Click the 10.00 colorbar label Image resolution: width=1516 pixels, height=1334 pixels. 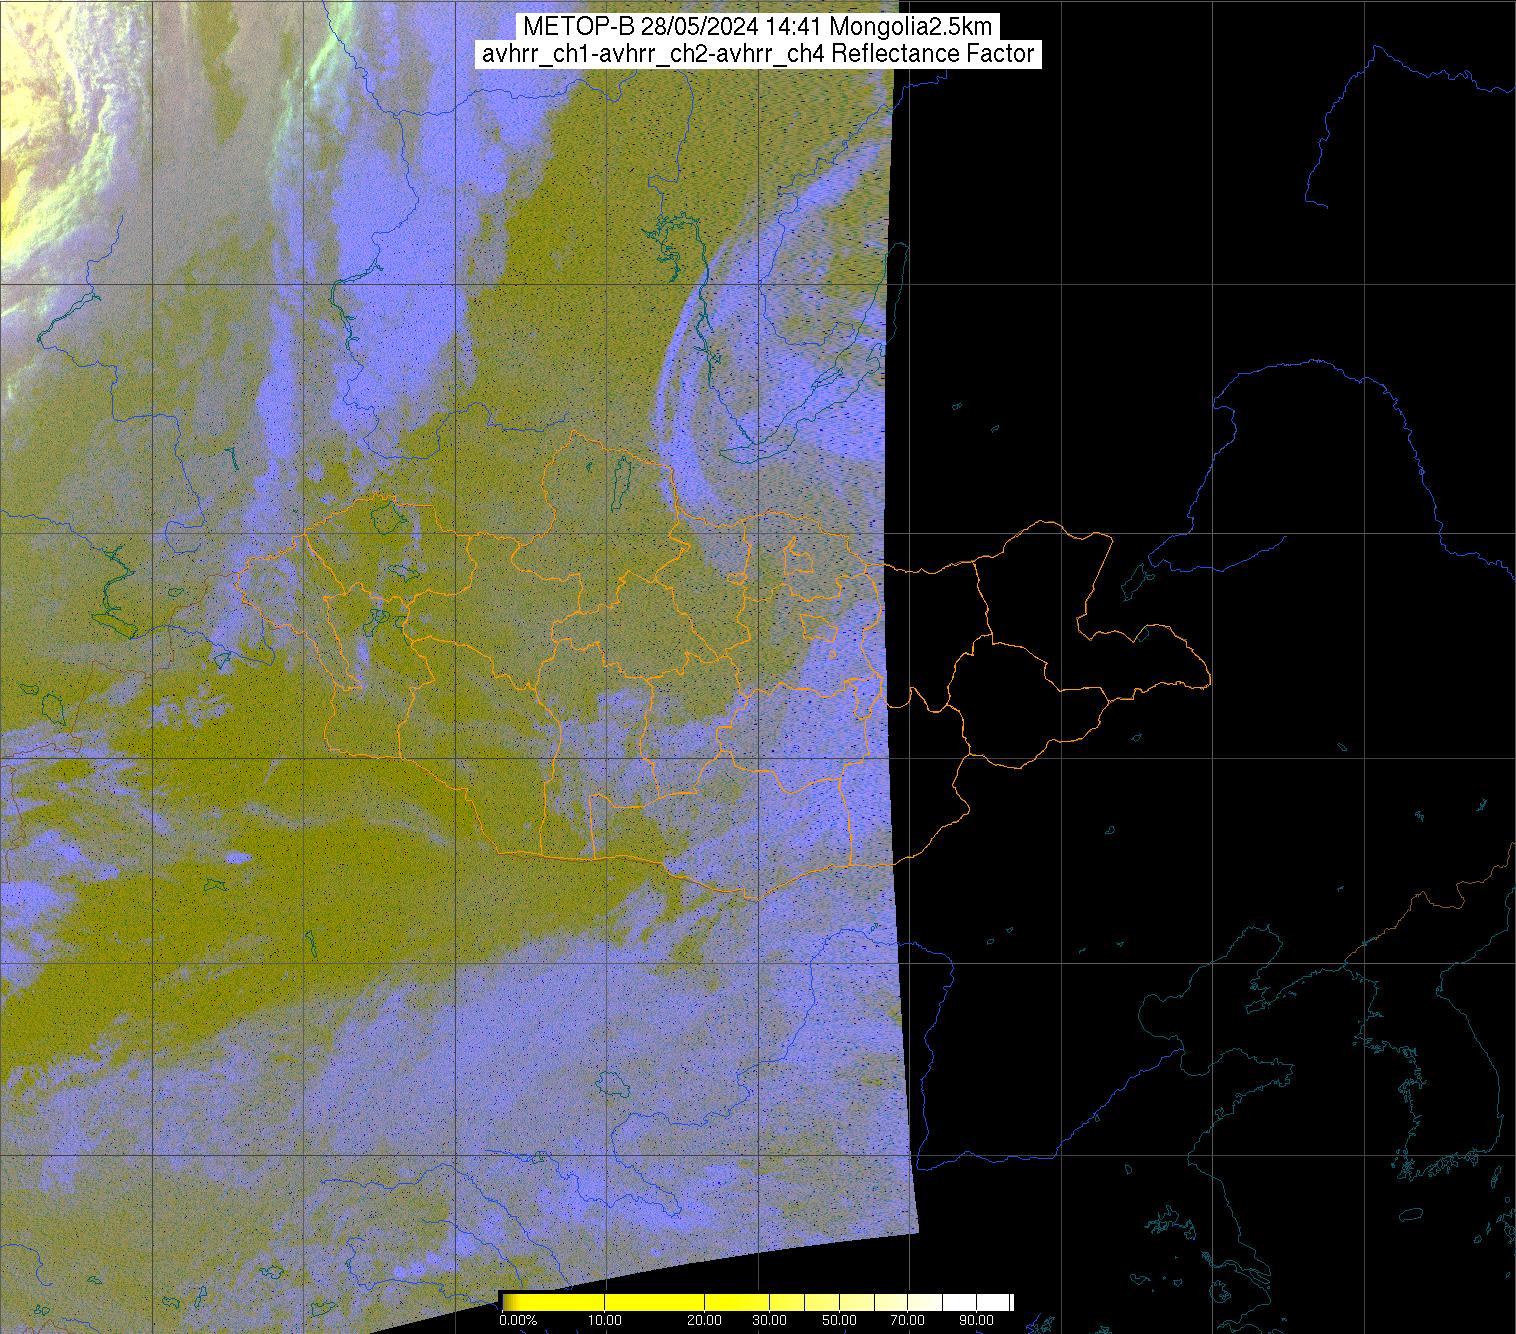tap(605, 1321)
